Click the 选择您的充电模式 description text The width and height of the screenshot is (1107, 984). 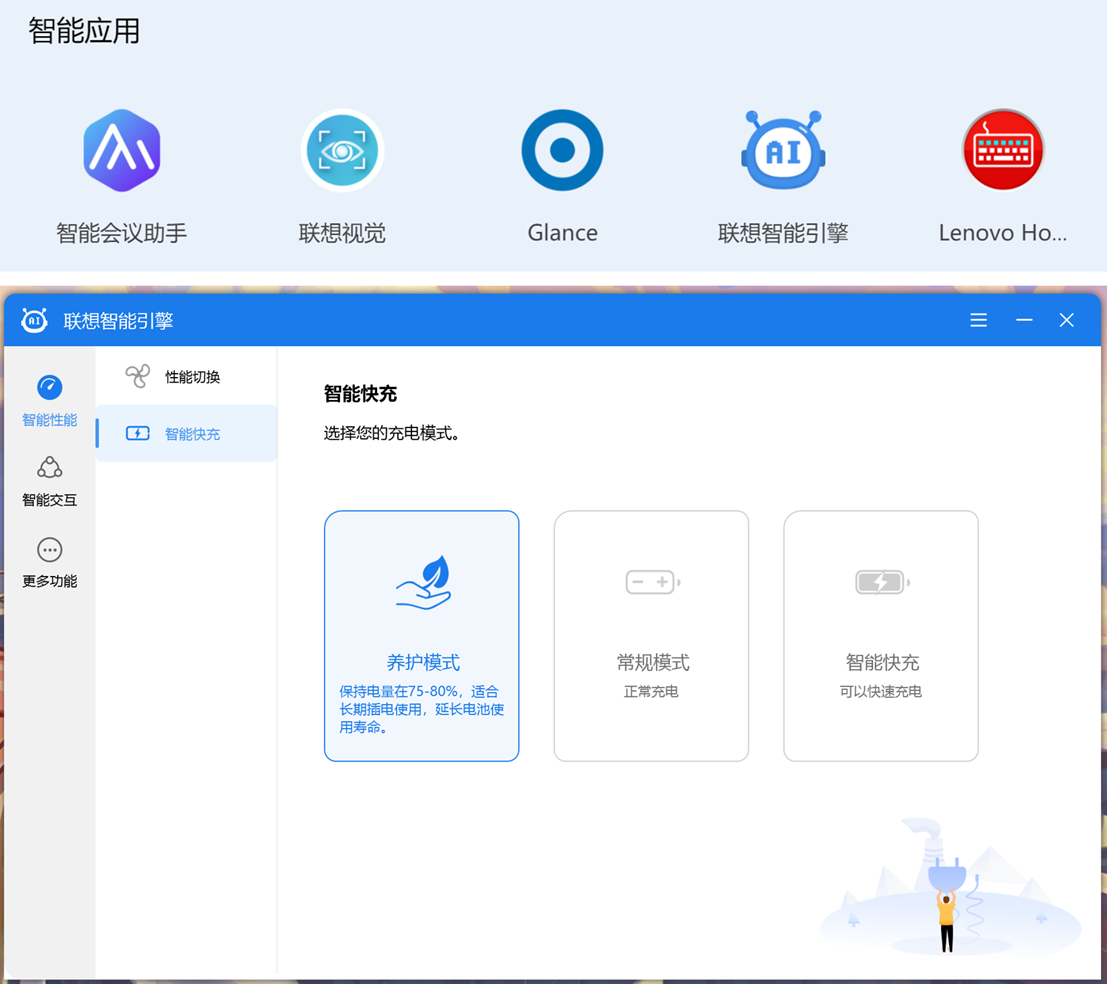pyautogui.click(x=392, y=433)
